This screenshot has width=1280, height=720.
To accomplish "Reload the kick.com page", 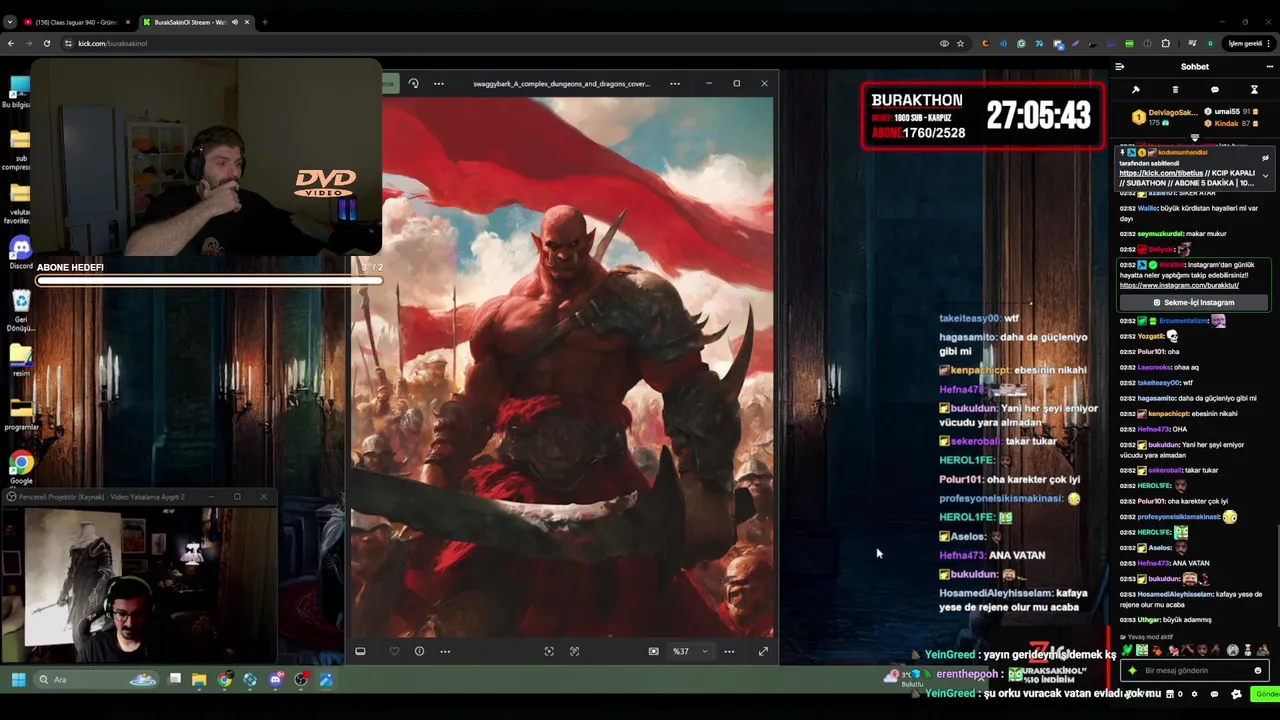I will pyautogui.click(x=46, y=43).
